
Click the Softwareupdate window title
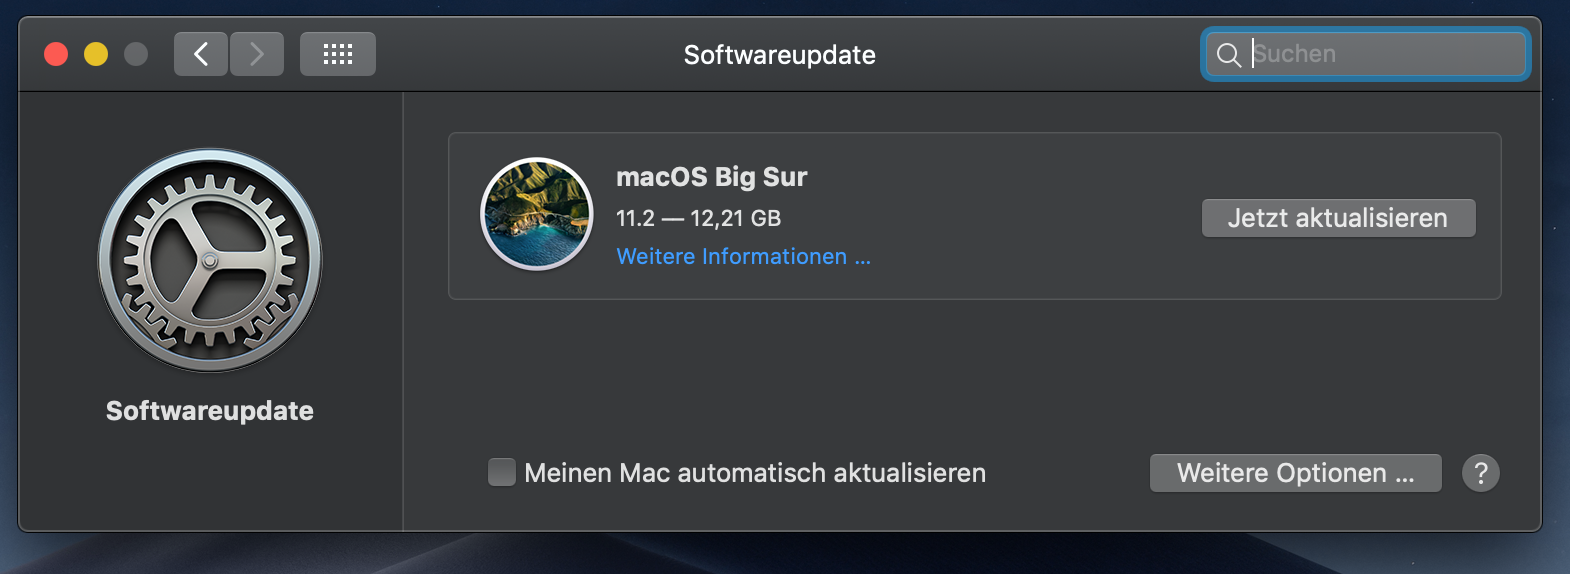[779, 55]
